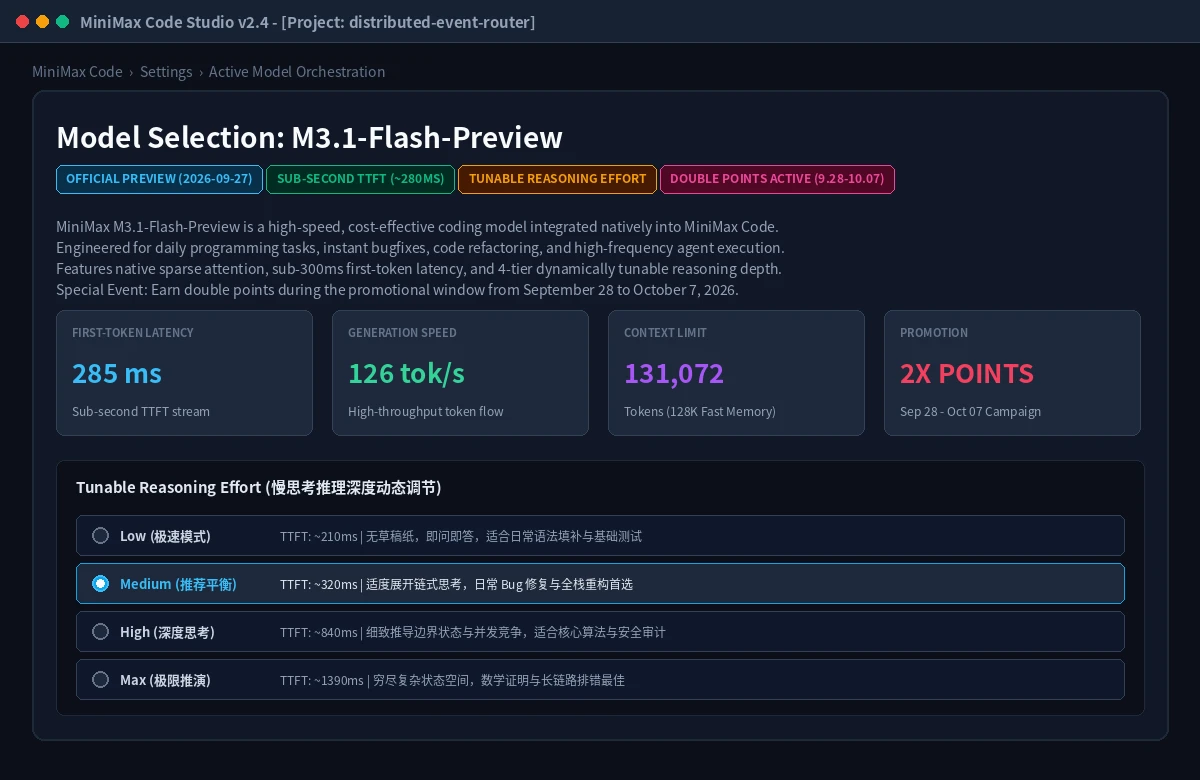Click the 2X POINTS value
1200x780 pixels.
pos(967,373)
